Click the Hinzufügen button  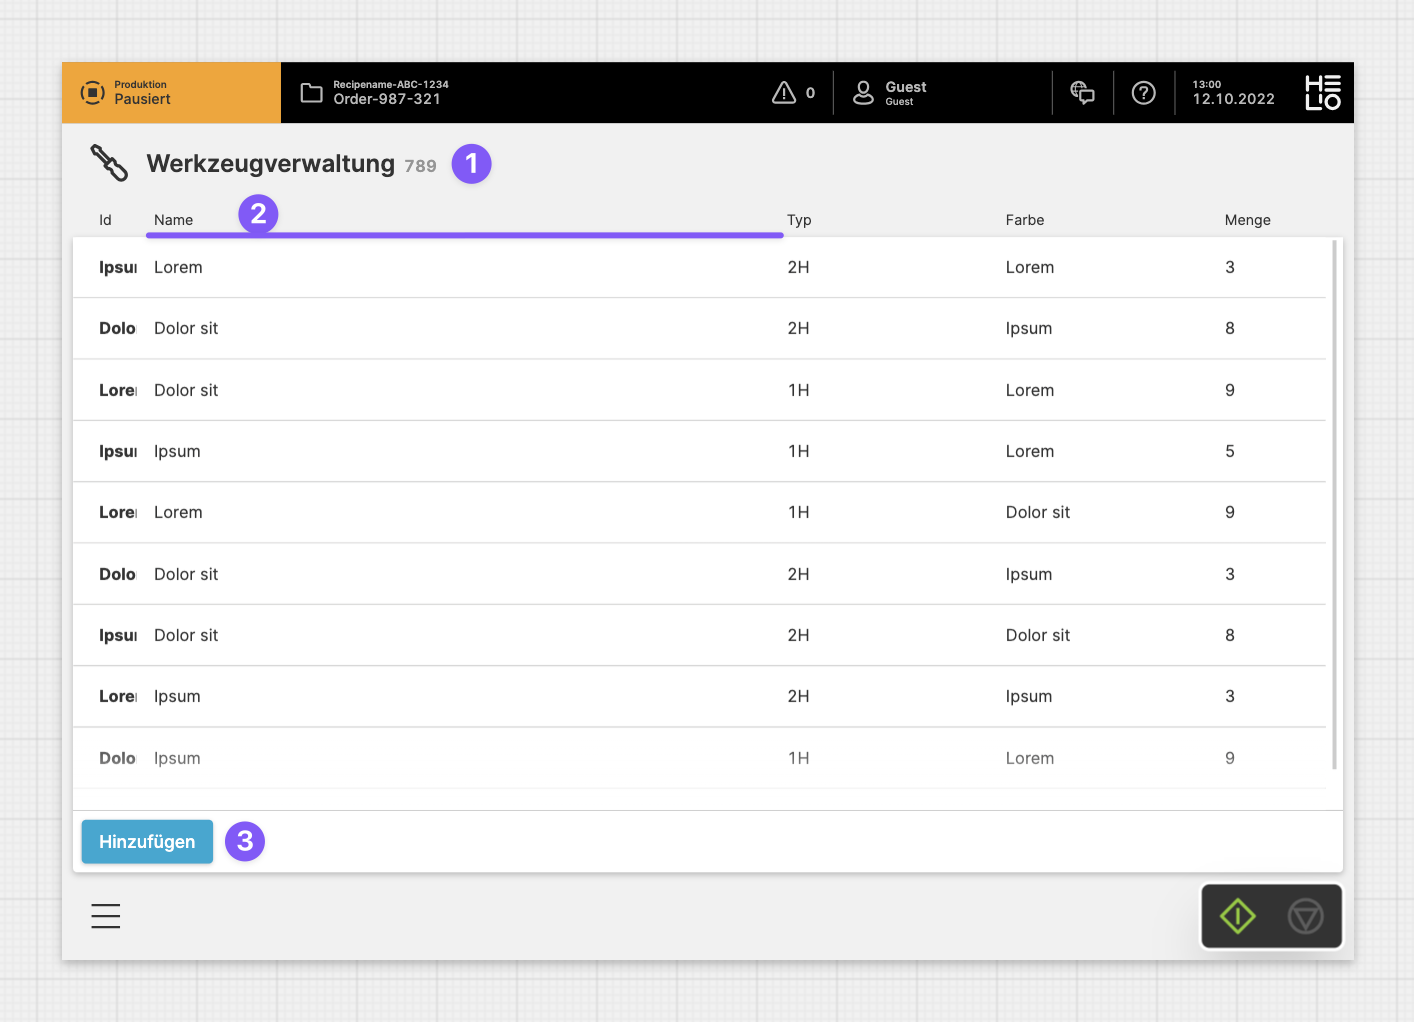[x=147, y=842]
